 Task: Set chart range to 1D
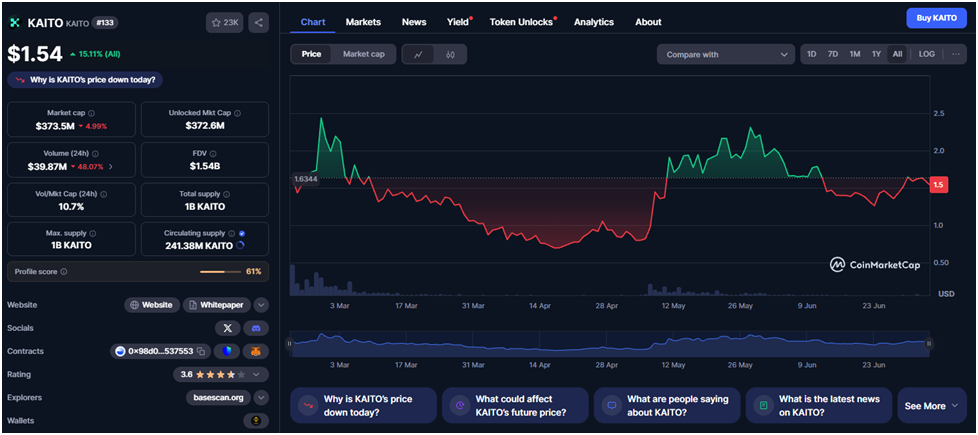click(x=811, y=54)
